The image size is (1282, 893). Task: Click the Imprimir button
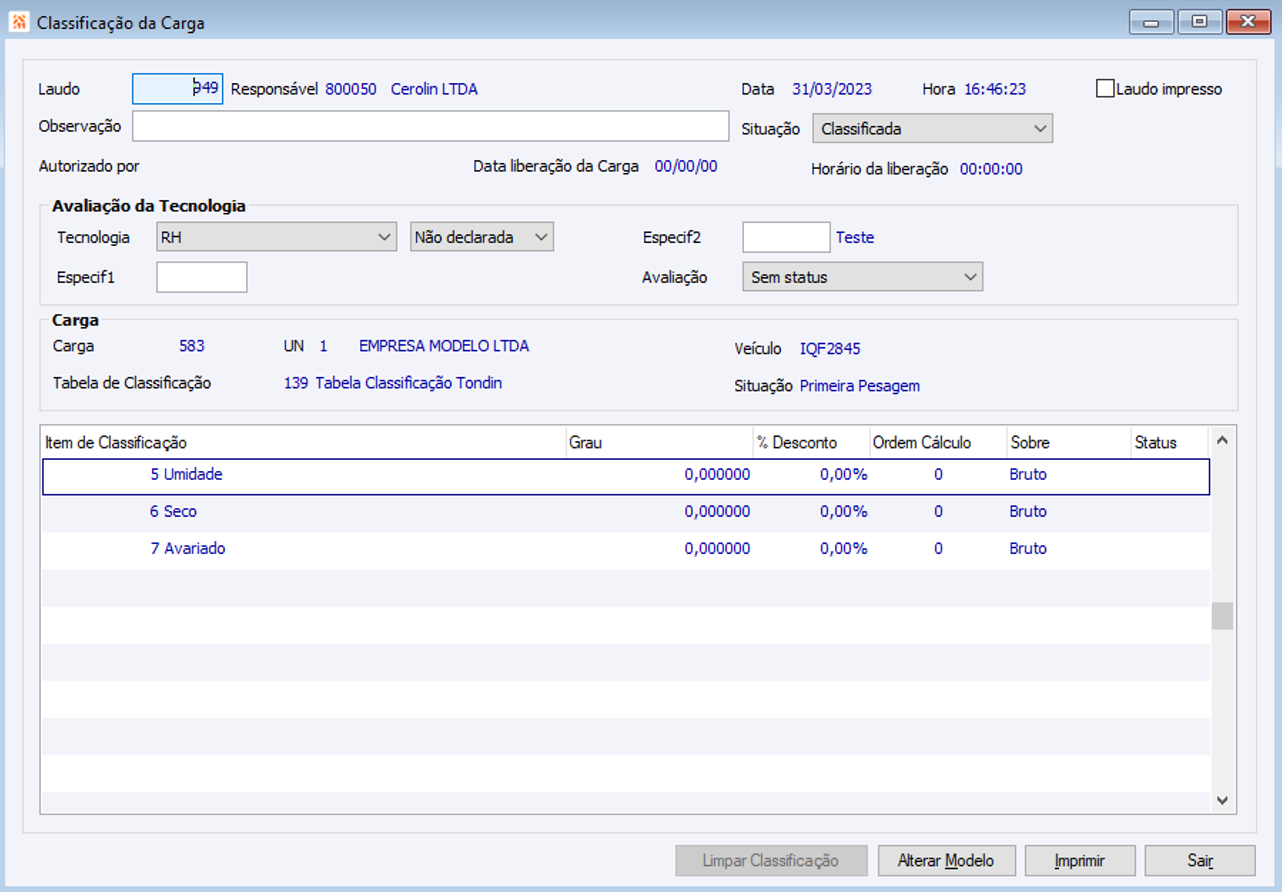[x=1079, y=861]
